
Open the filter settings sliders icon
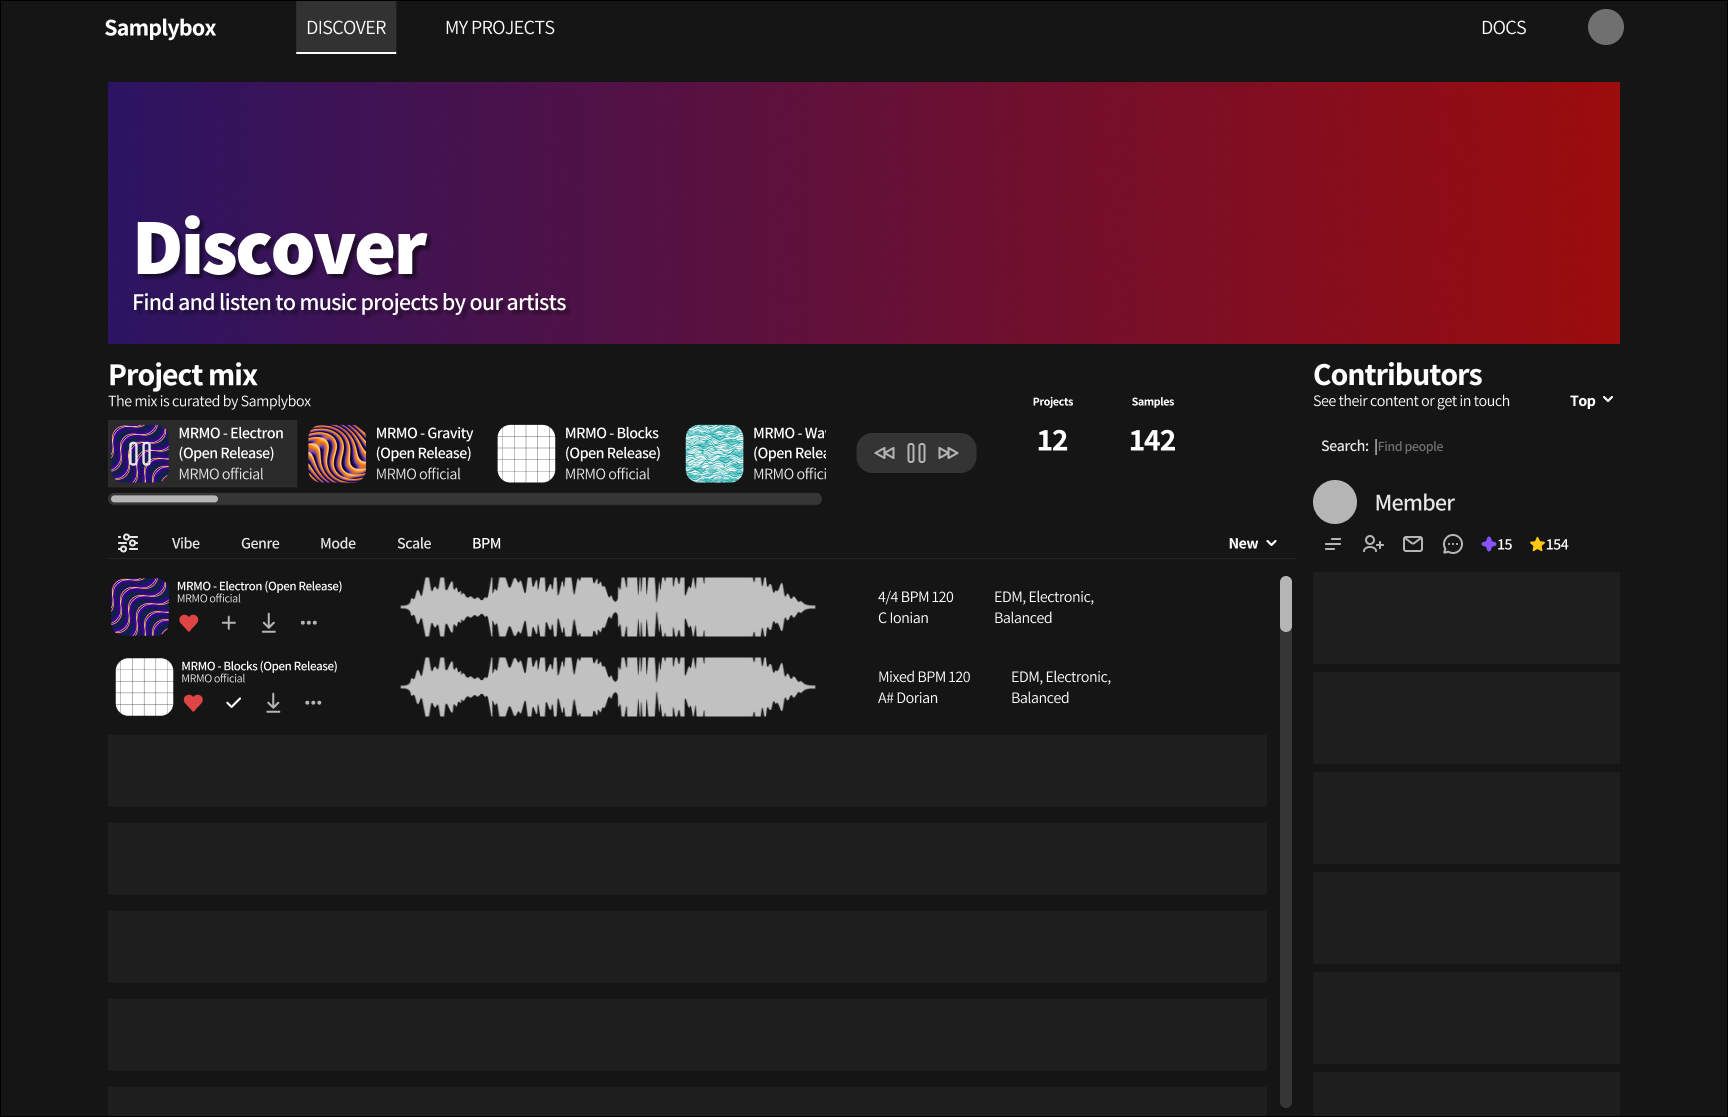pyautogui.click(x=128, y=542)
